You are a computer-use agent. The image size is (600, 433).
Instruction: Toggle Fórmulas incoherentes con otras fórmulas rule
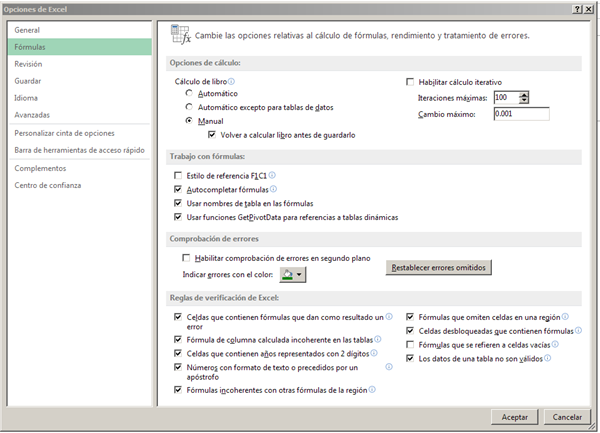pyautogui.click(x=178, y=390)
